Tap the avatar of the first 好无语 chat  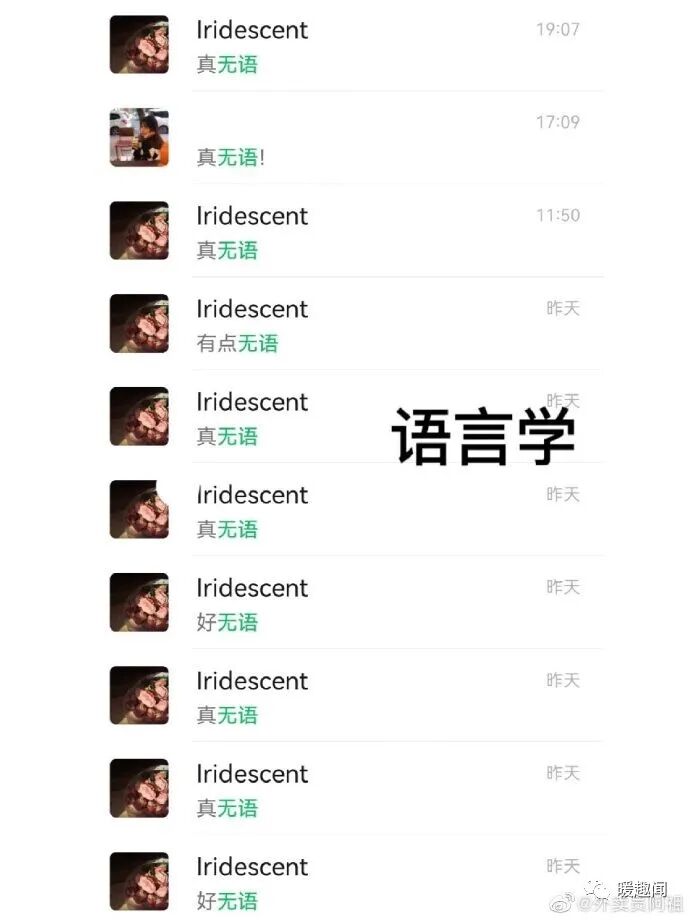coord(139,602)
